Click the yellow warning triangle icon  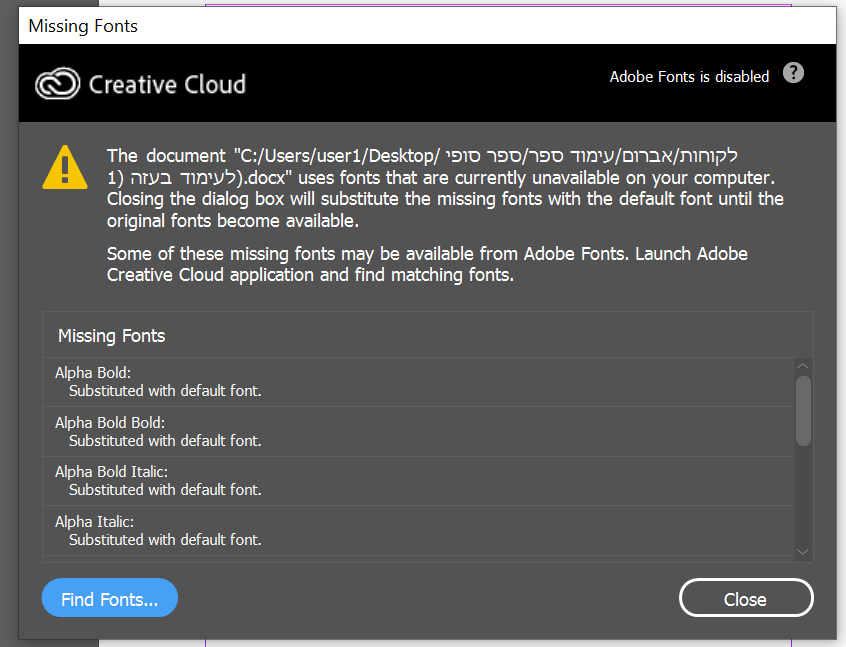coord(65,167)
